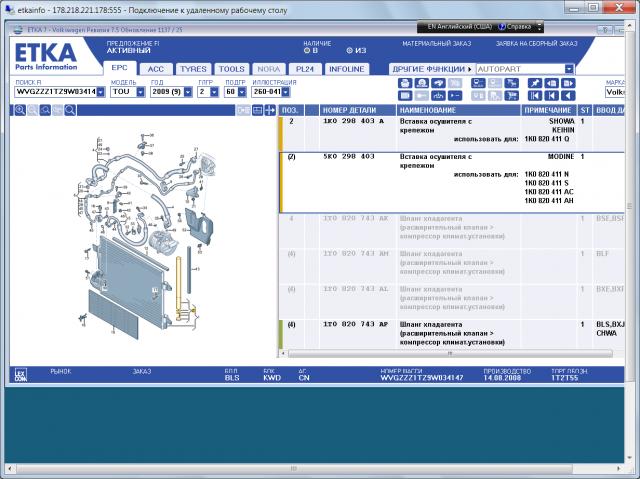Open the AUTOPART dropdown arrow
Screen dimensions: 640x479
[x=569, y=69]
